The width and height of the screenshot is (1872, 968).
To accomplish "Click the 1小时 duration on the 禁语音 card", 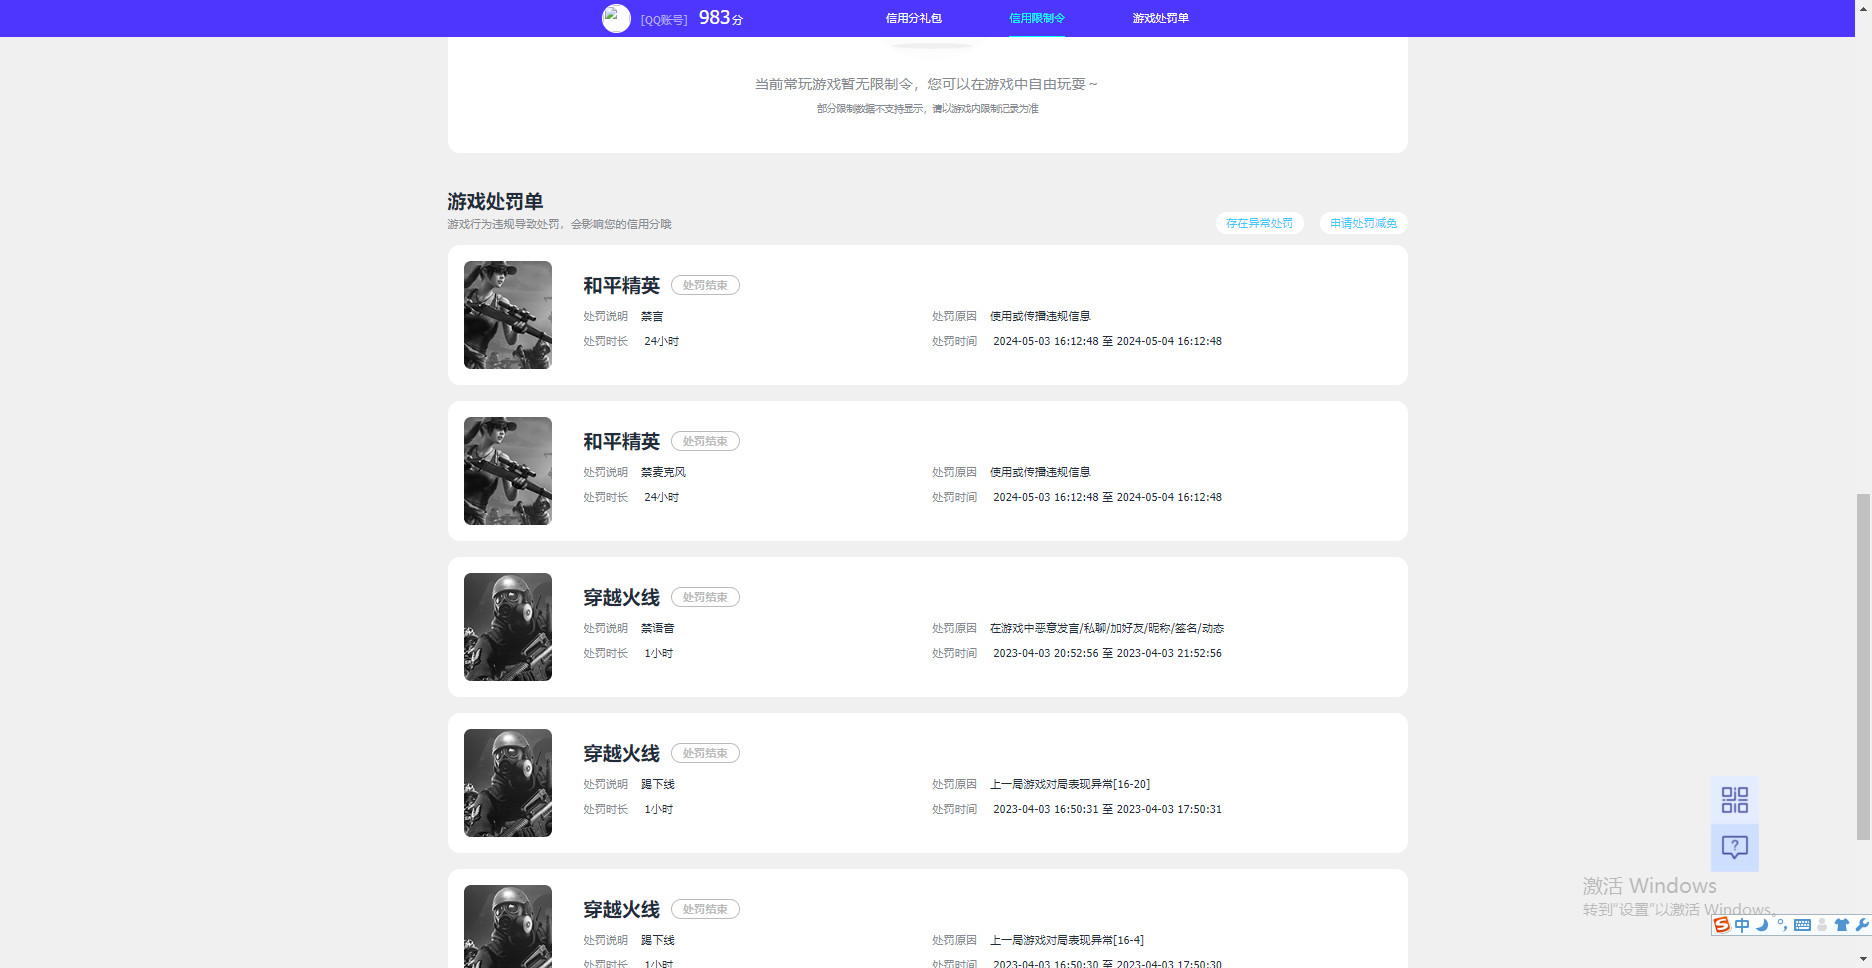I will [658, 653].
